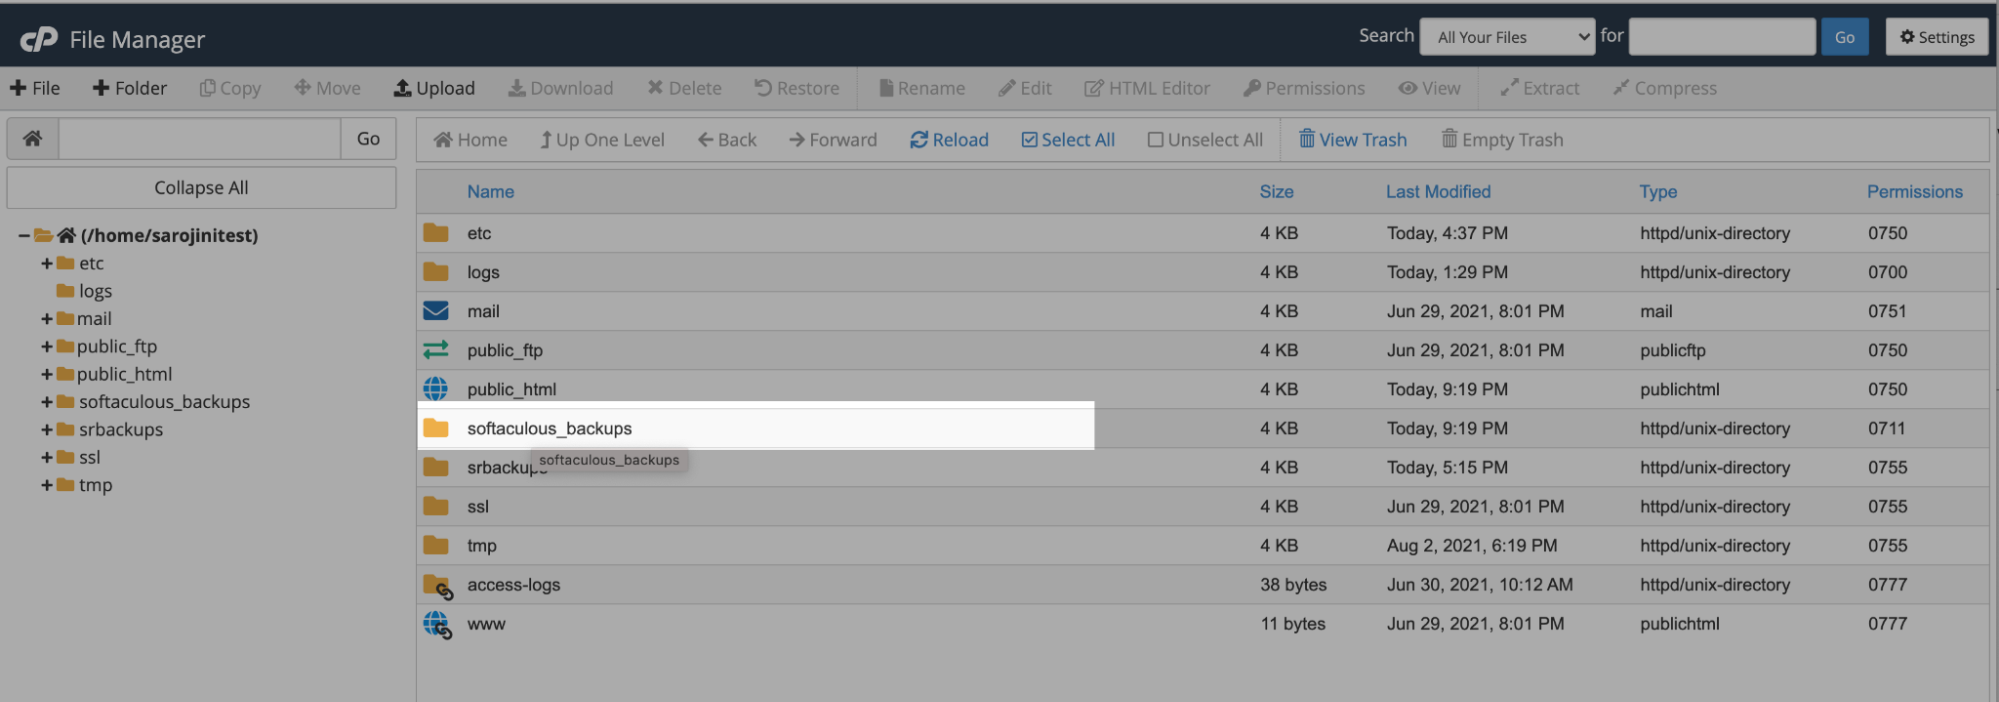Click the public_html globe icon

[436, 389]
